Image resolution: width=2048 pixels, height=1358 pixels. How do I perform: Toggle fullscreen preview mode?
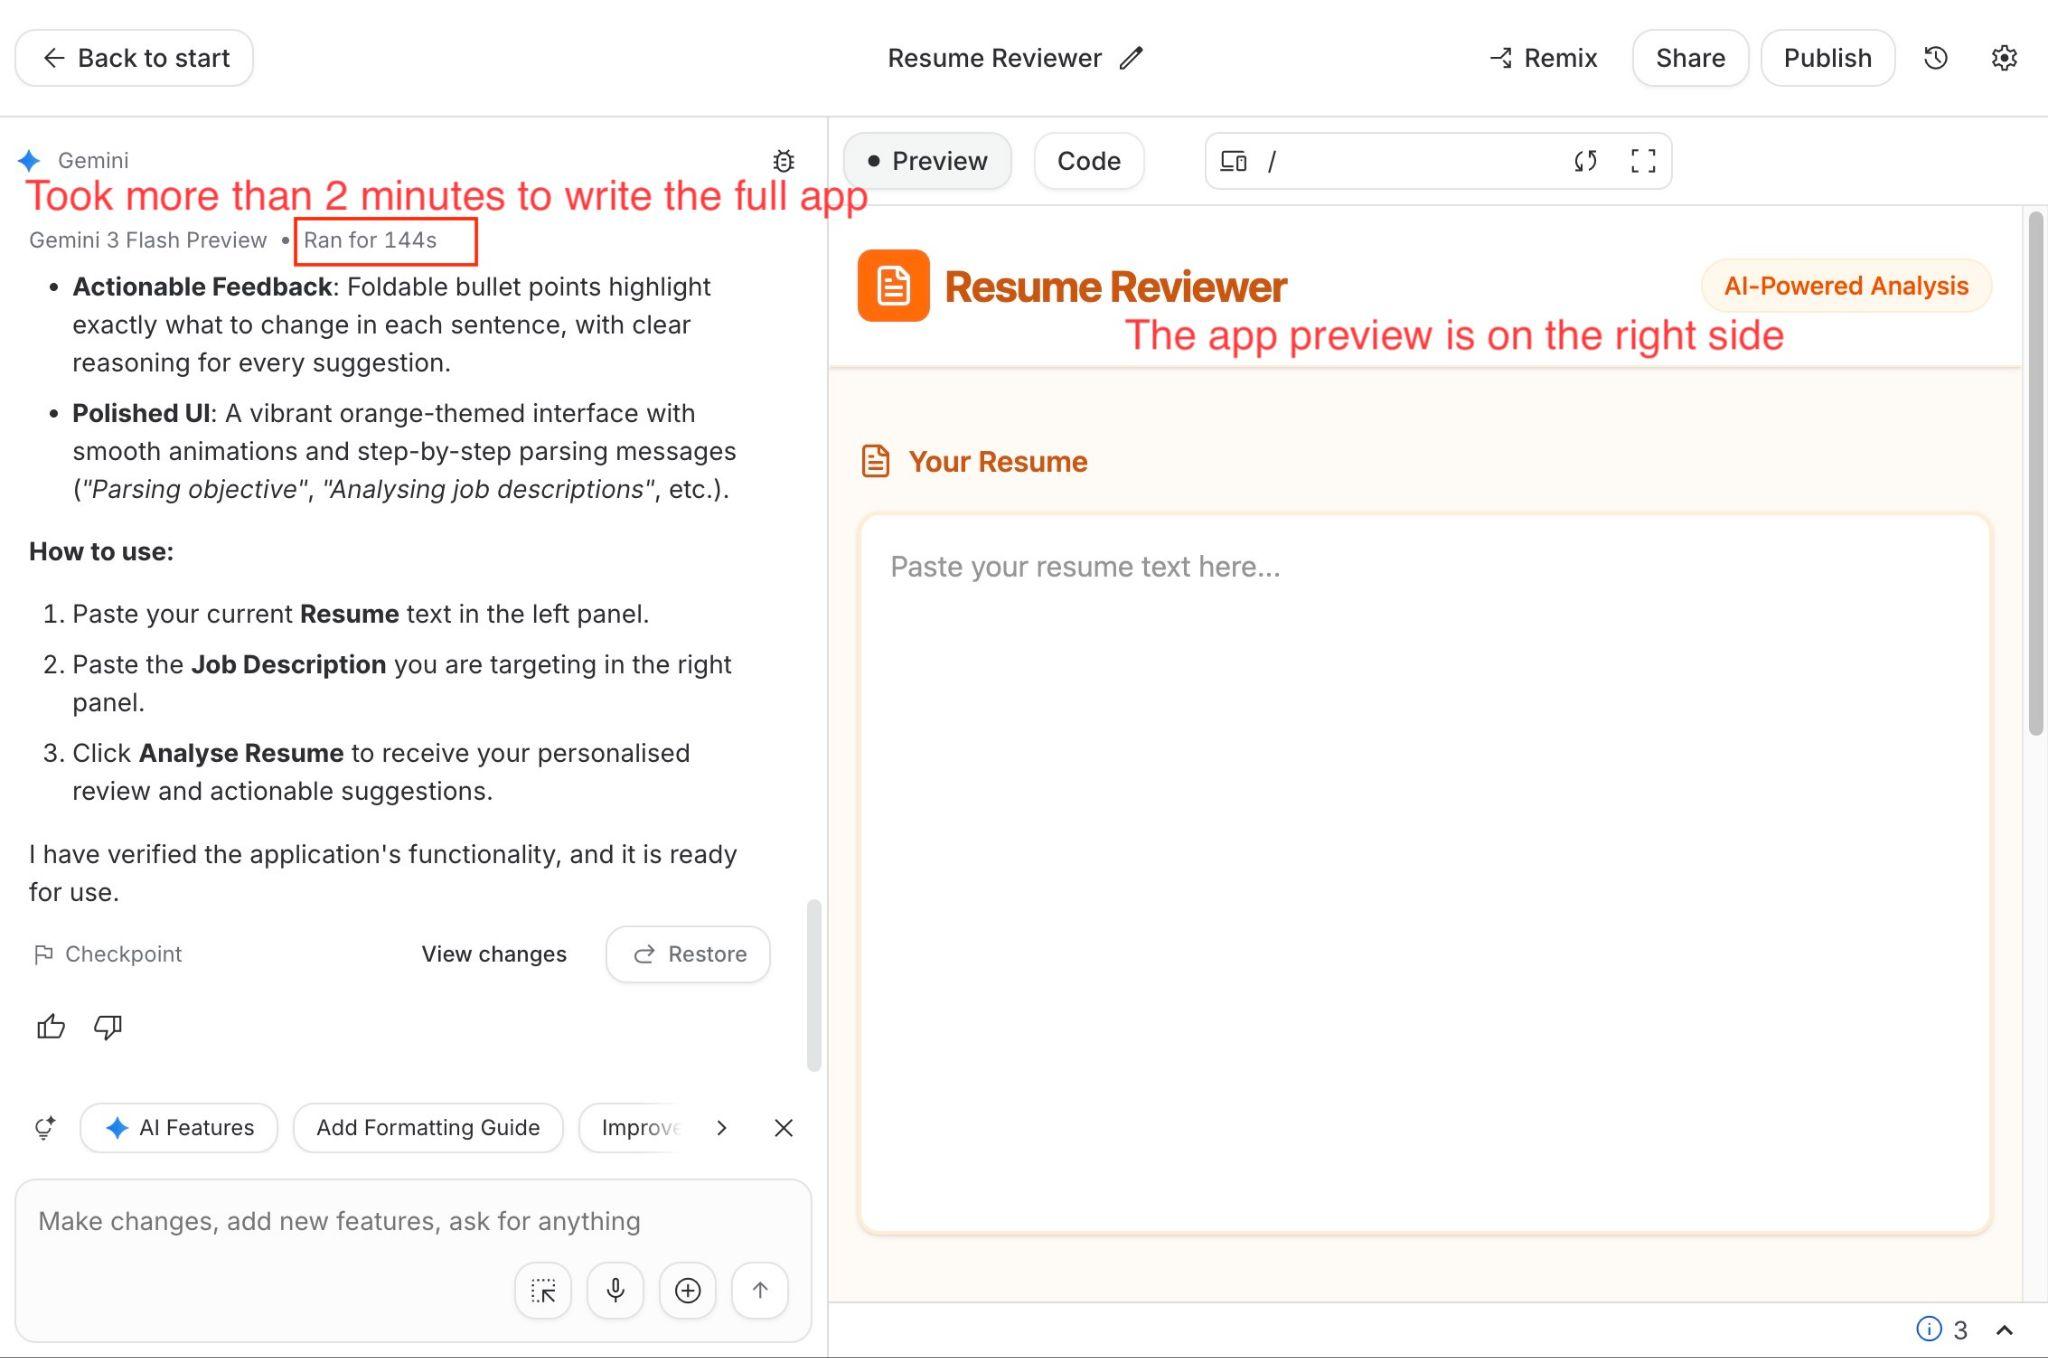click(1643, 161)
